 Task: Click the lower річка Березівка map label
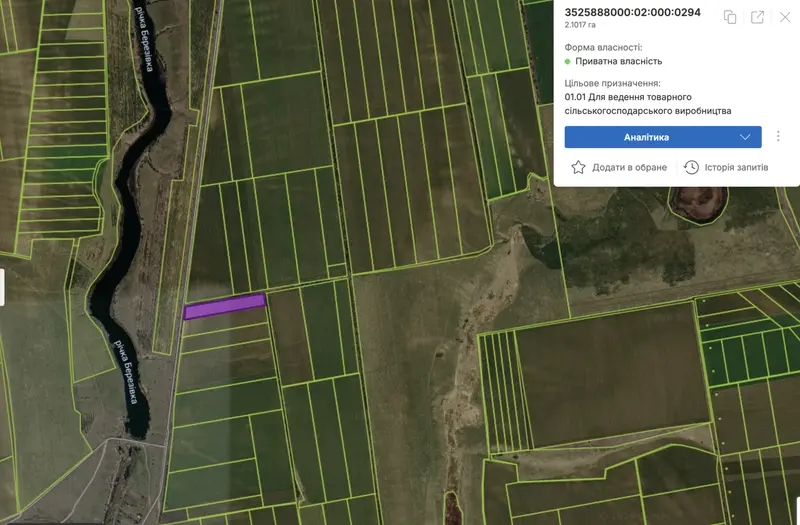(x=126, y=371)
